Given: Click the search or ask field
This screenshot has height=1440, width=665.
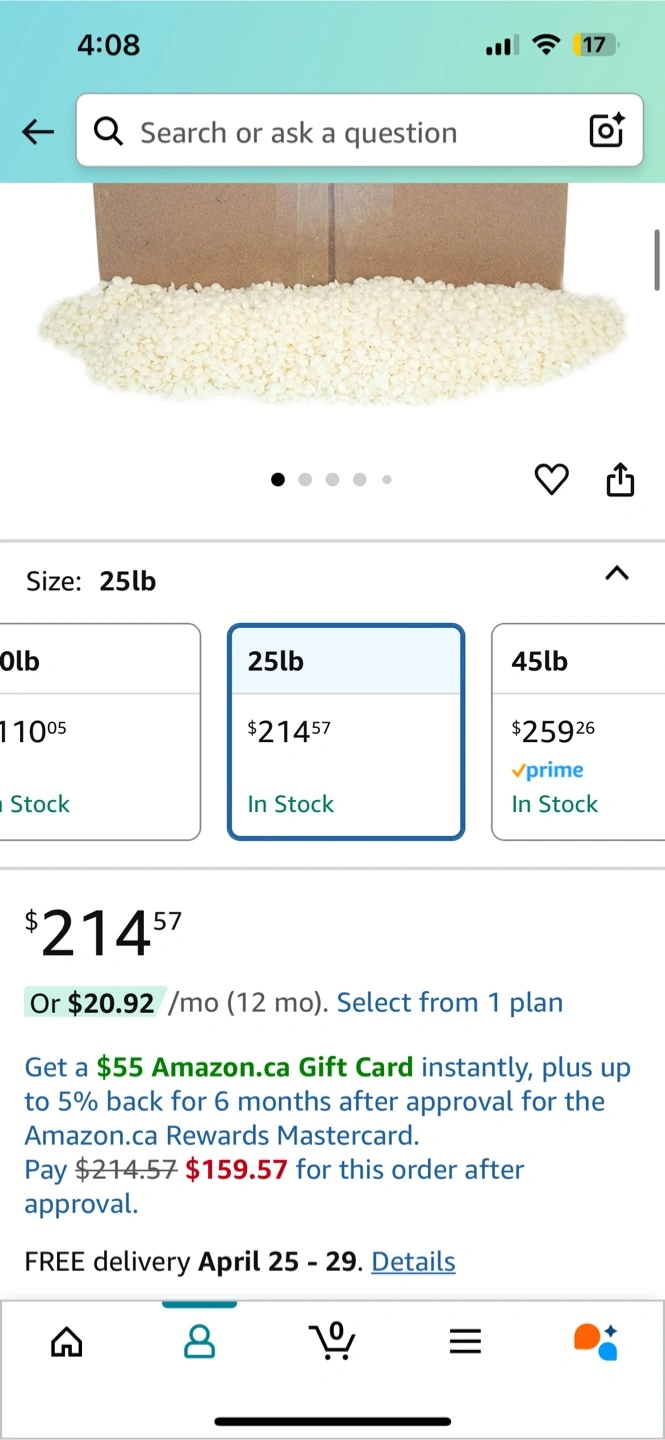Looking at the screenshot, I should point(340,132).
